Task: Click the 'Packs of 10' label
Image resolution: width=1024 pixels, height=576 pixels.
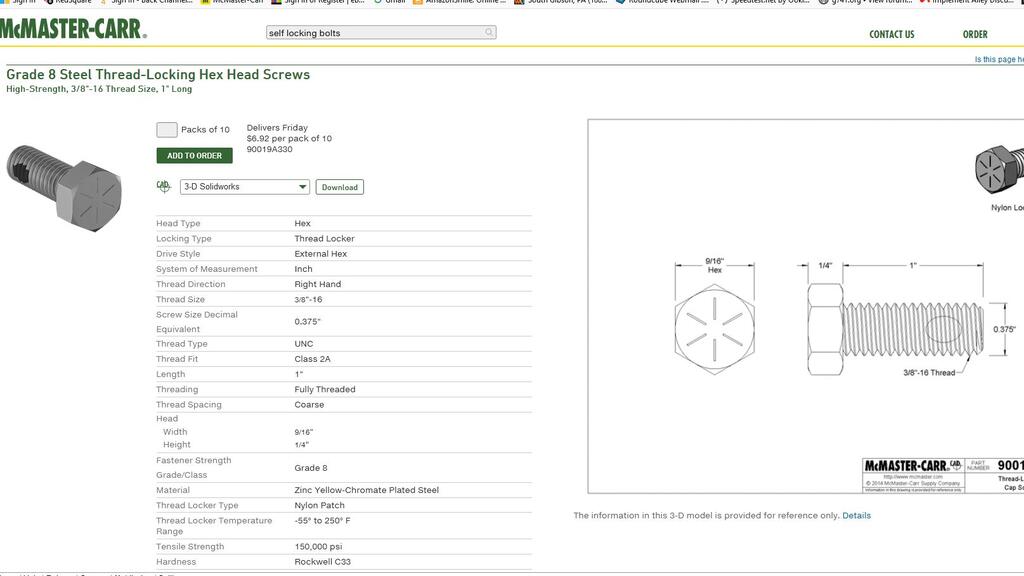Action: pyautogui.click(x=205, y=129)
